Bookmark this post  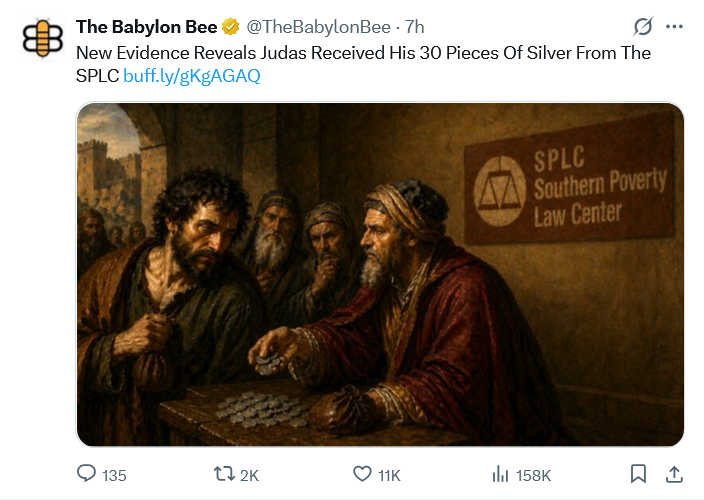[x=639, y=474]
